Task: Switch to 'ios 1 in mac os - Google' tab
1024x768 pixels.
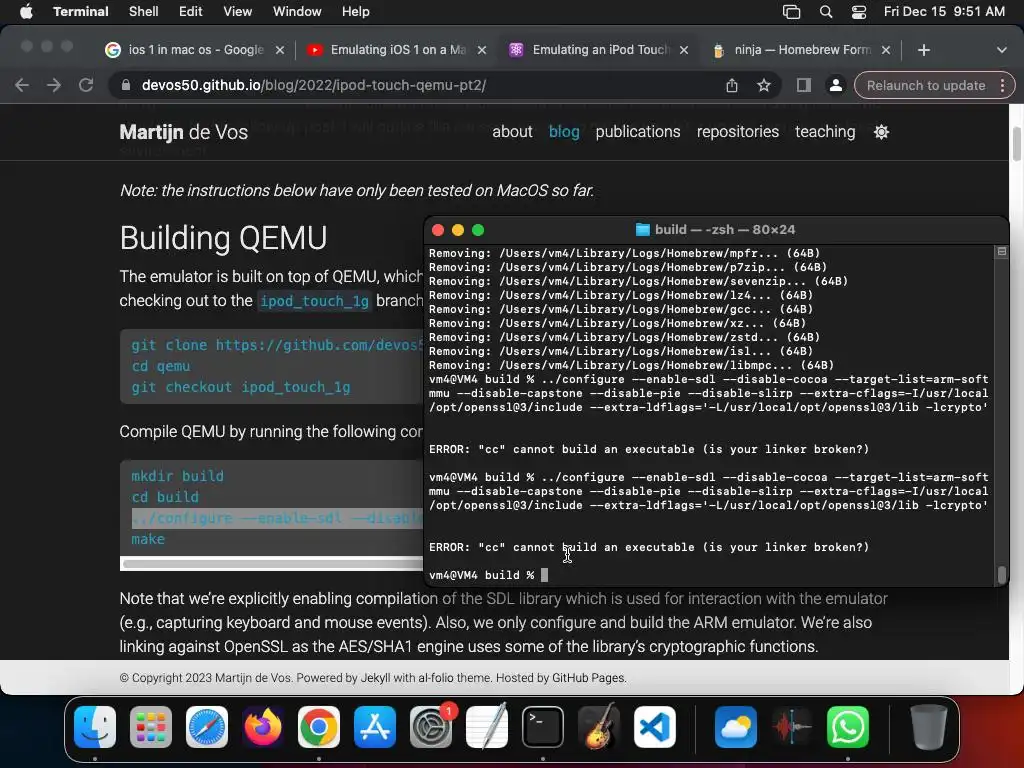Action: click(194, 50)
